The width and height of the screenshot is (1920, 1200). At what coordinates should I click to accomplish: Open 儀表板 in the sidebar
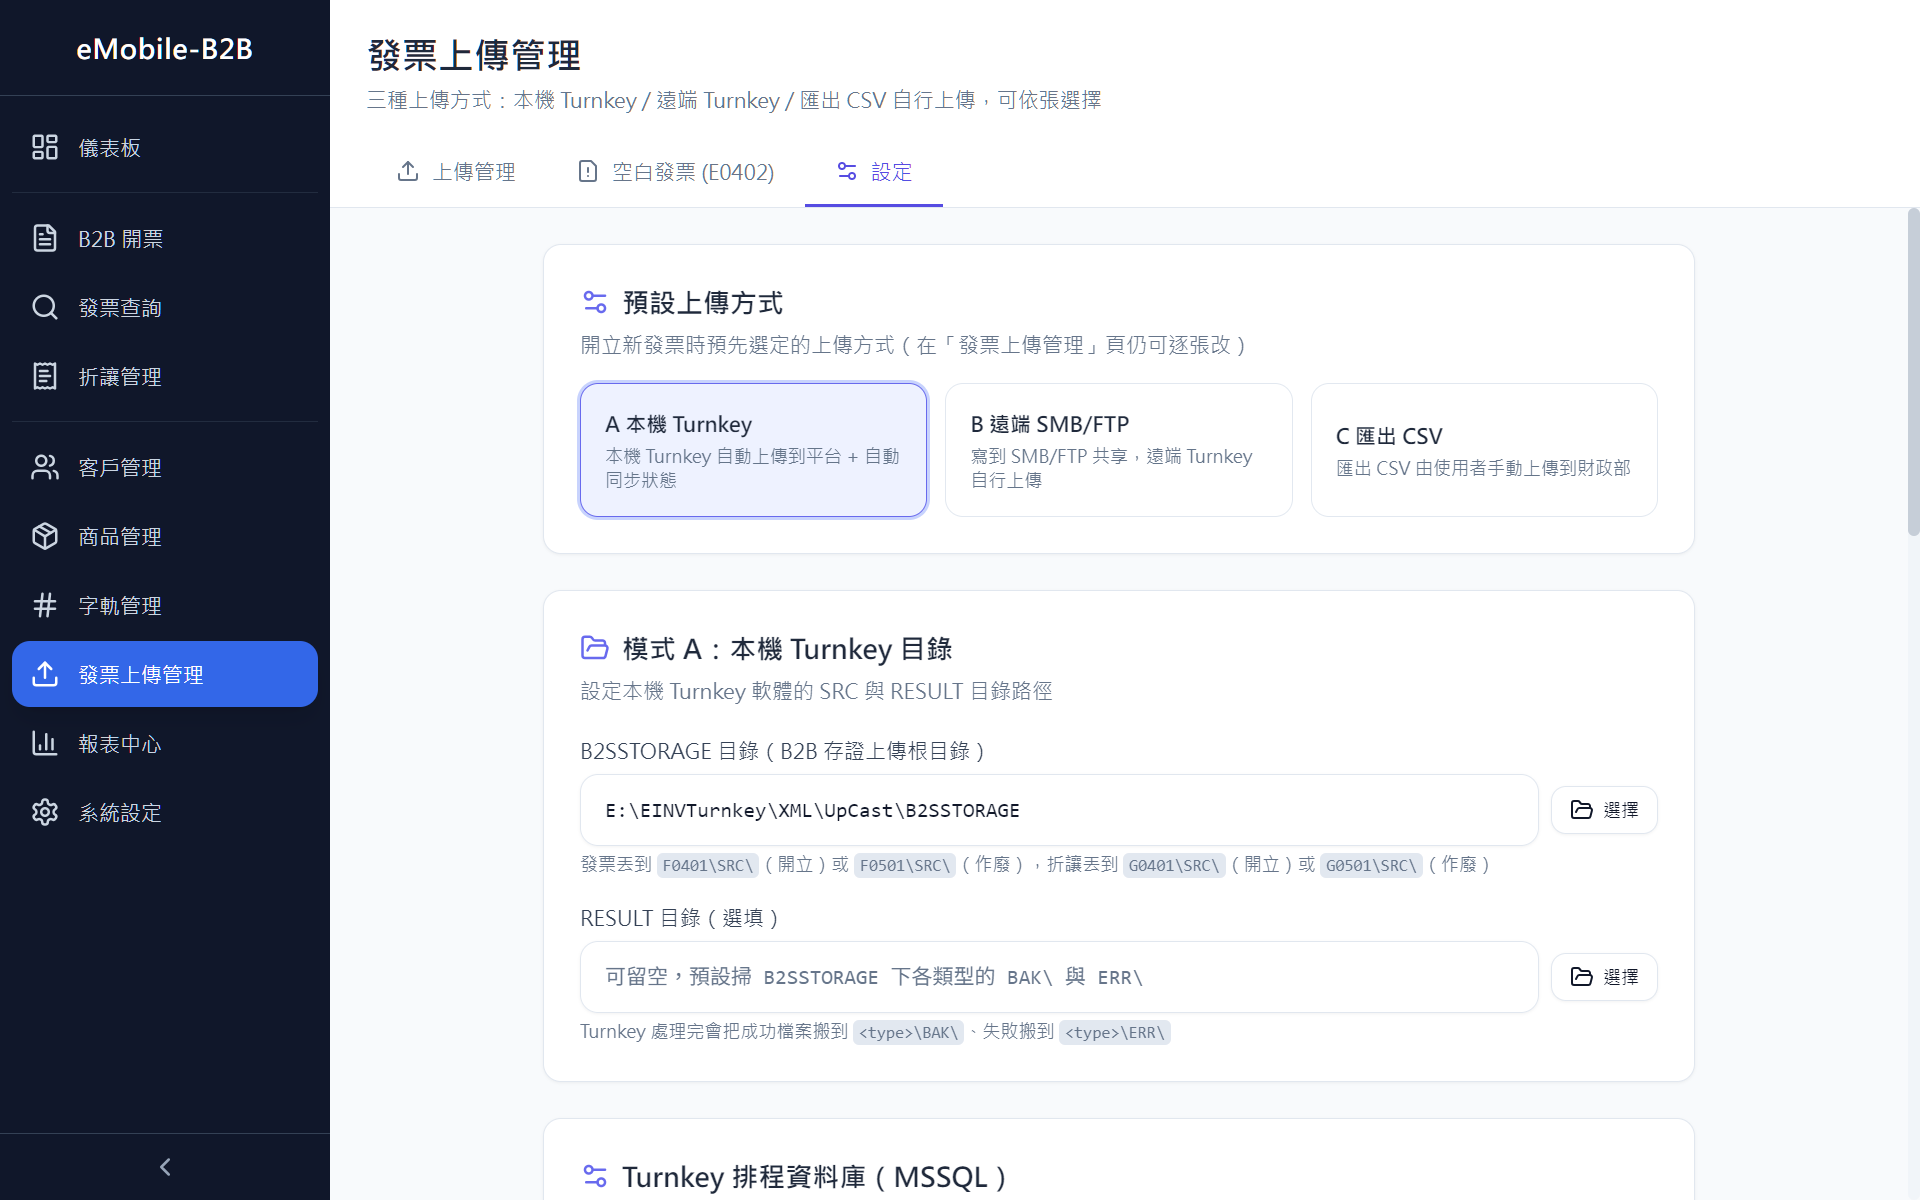pos(165,148)
